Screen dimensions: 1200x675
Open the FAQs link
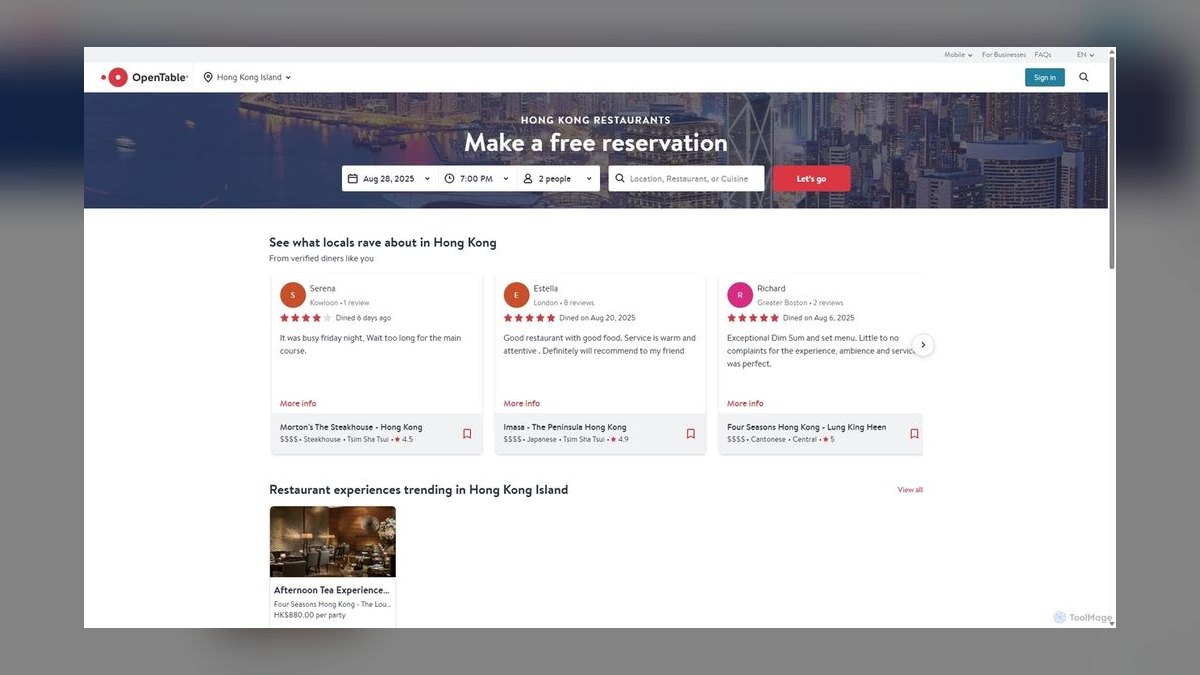tap(1043, 55)
